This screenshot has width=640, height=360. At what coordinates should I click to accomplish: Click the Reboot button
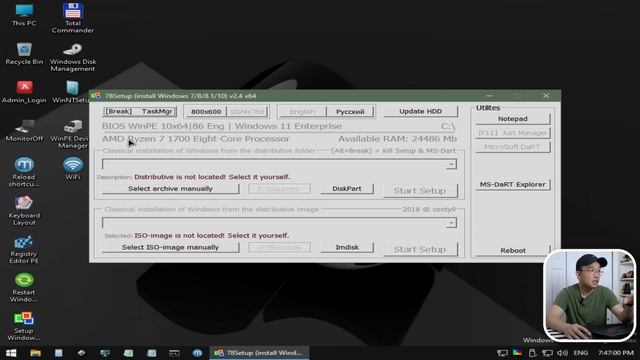click(x=513, y=250)
